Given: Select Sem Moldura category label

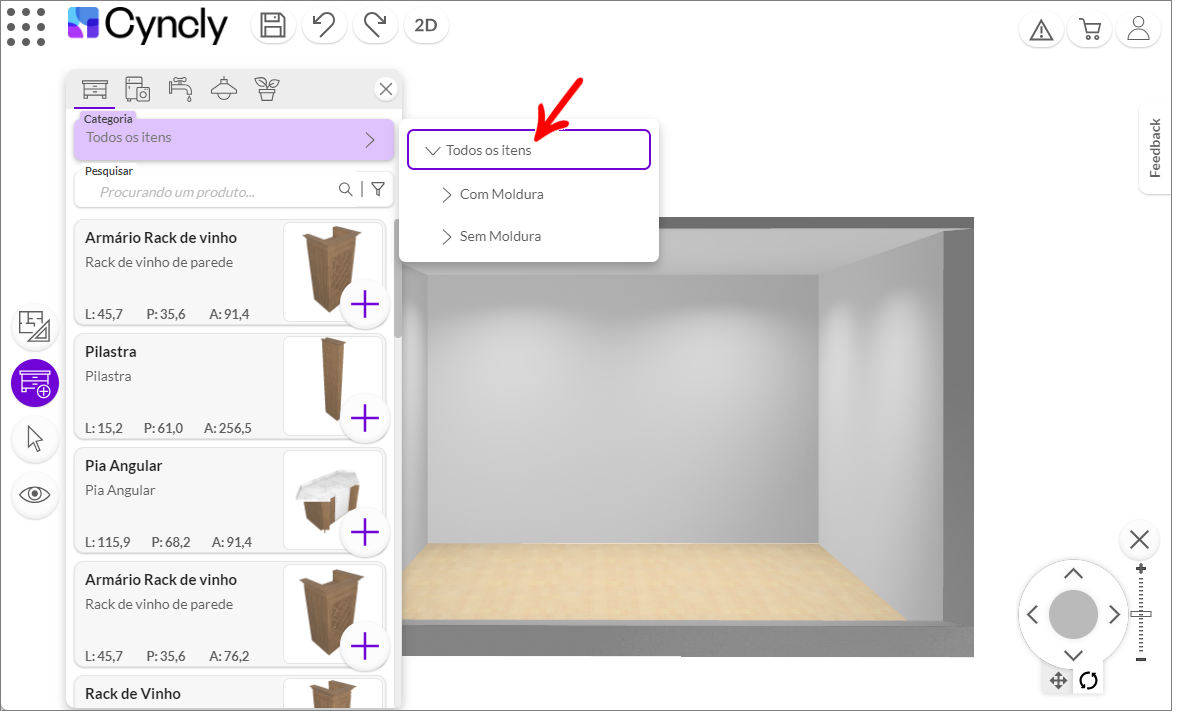Looking at the screenshot, I should [501, 237].
